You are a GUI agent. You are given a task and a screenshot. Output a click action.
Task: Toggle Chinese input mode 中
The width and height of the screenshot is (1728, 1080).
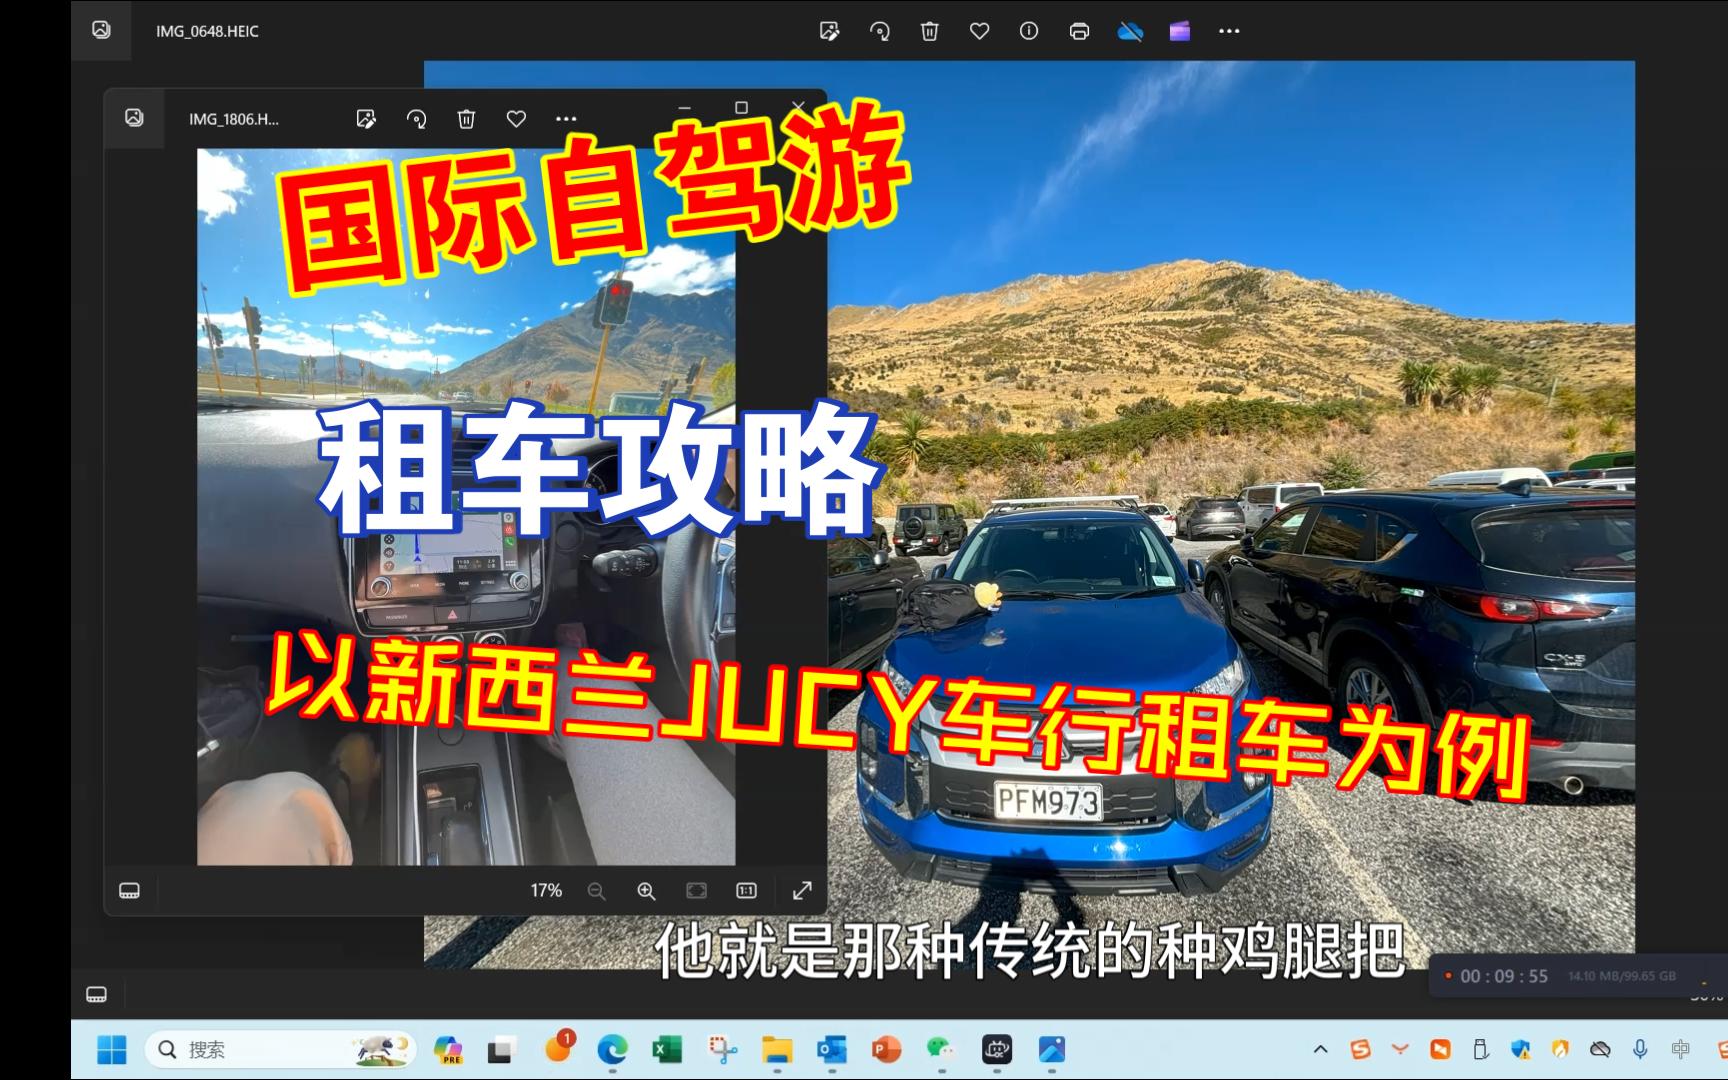(1680, 1050)
